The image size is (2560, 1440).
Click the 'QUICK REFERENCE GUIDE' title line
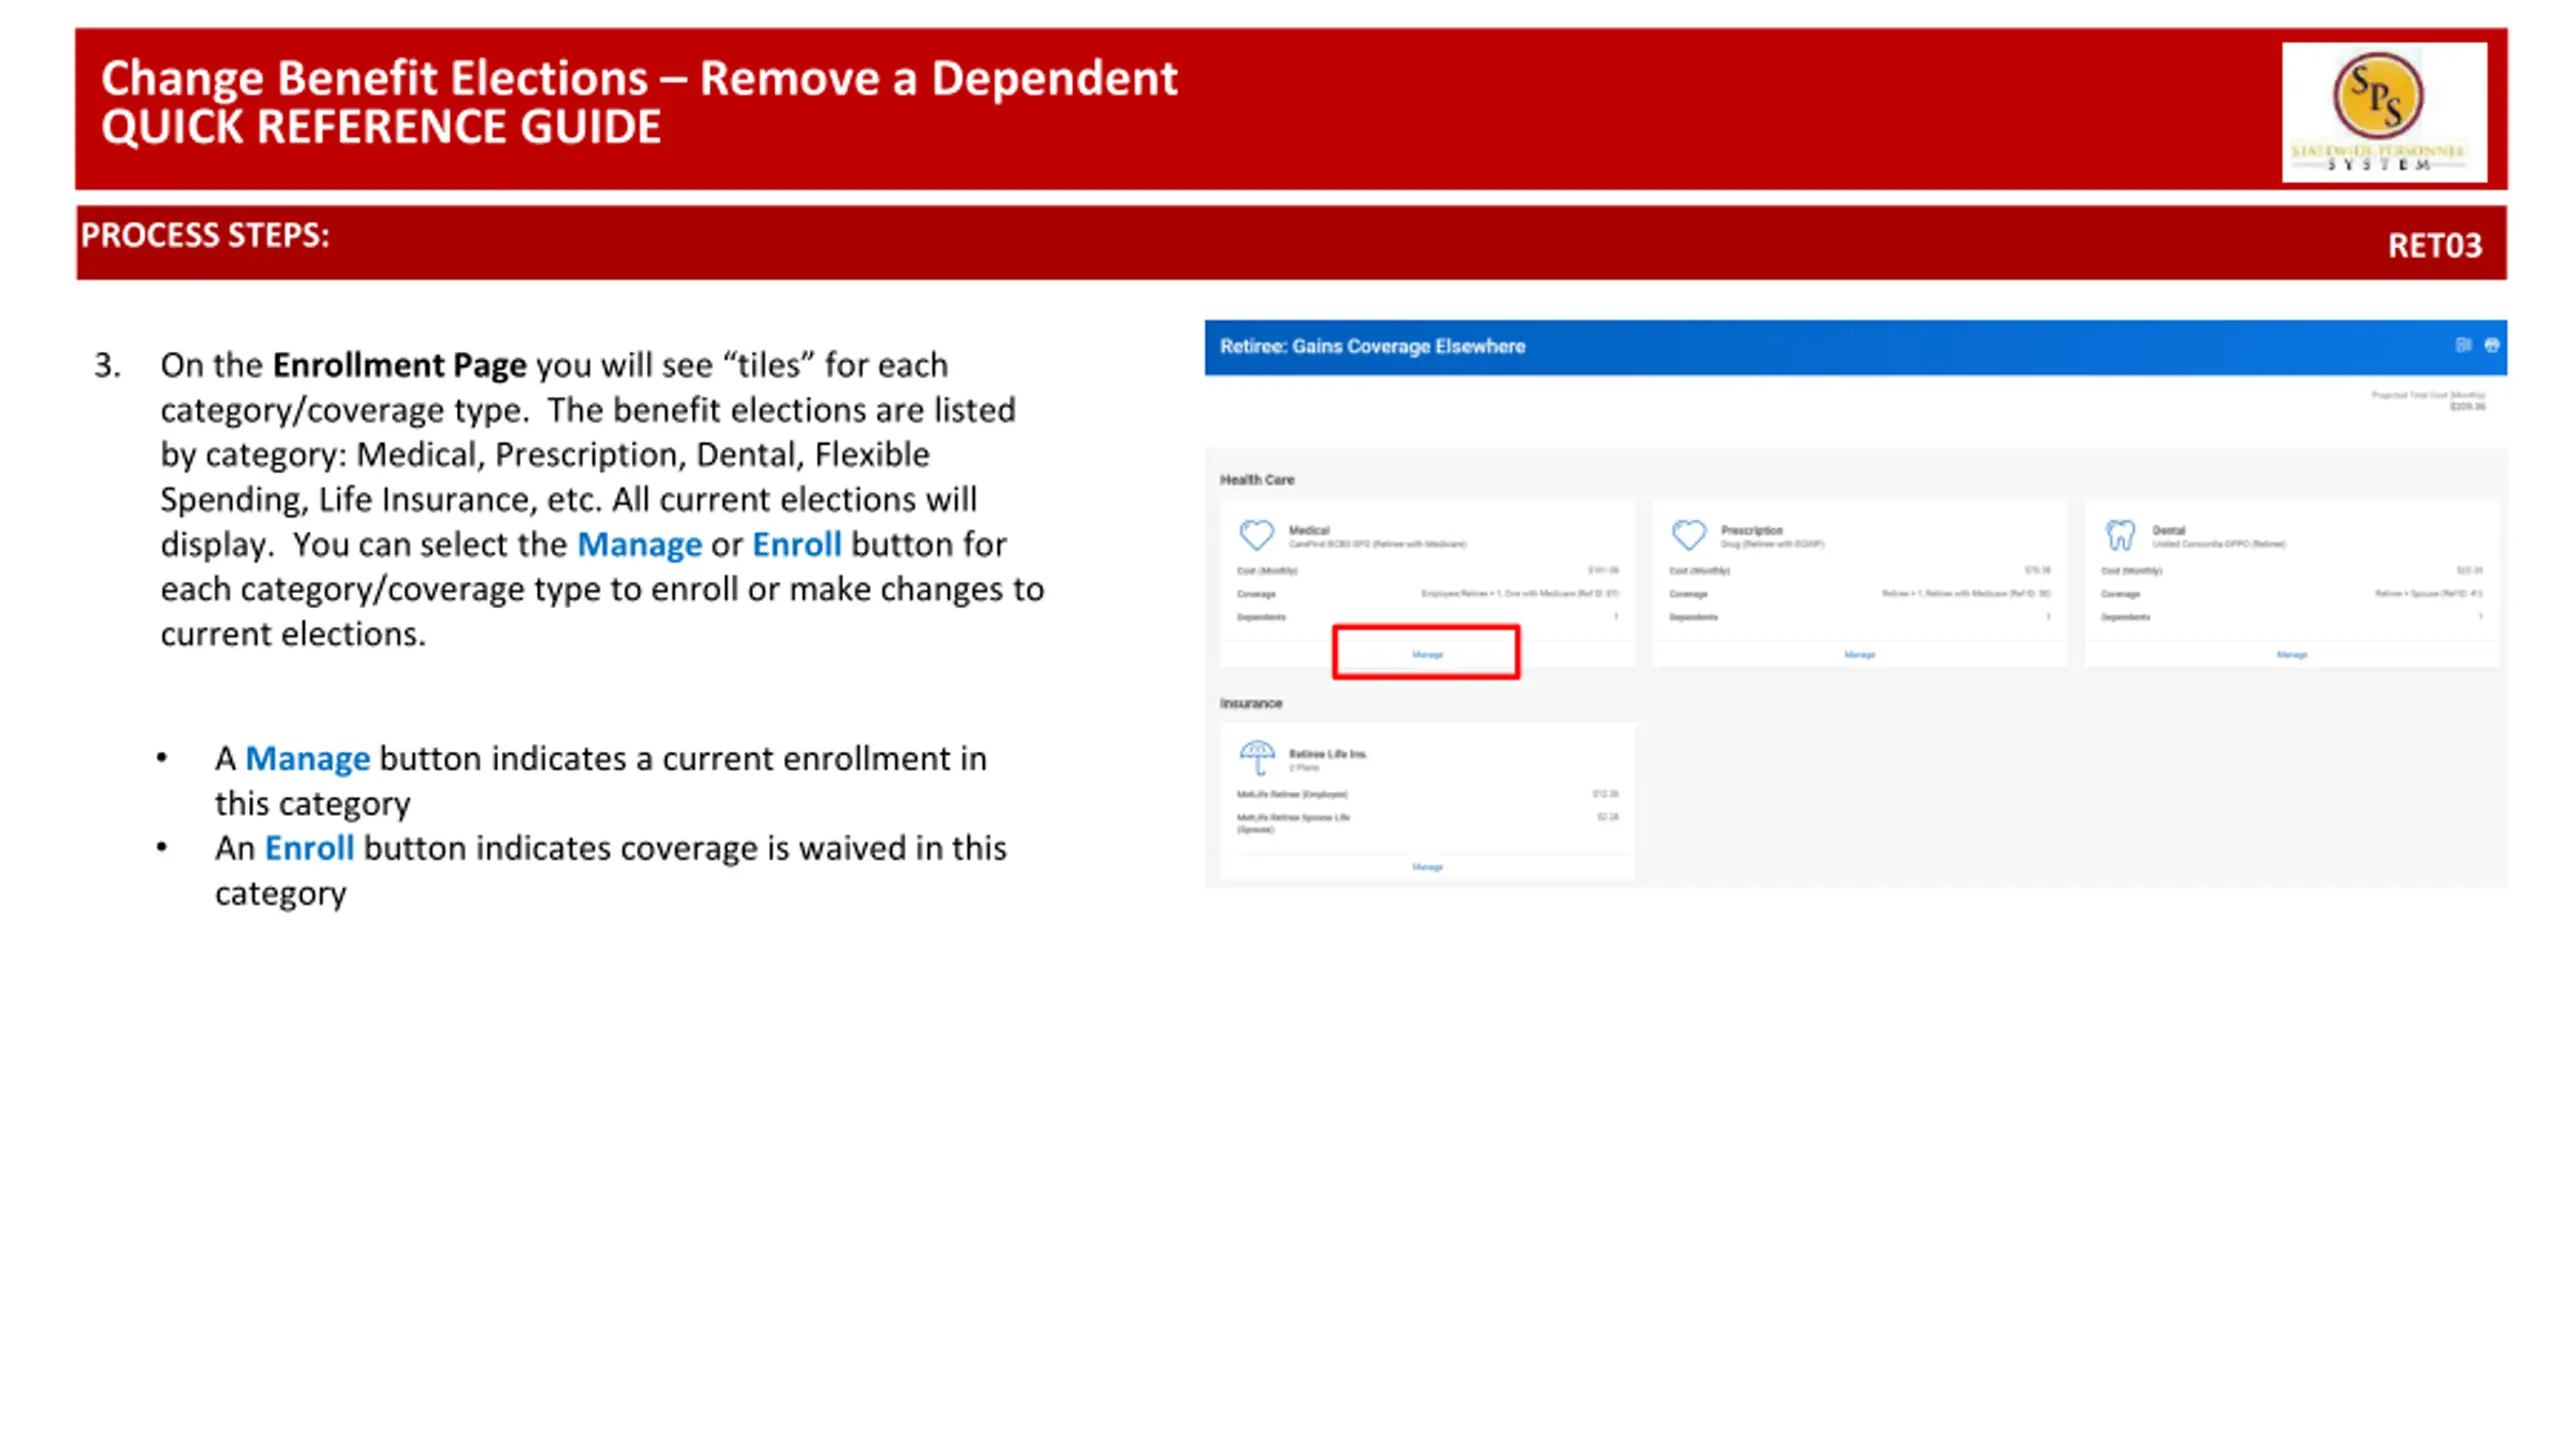[381, 127]
